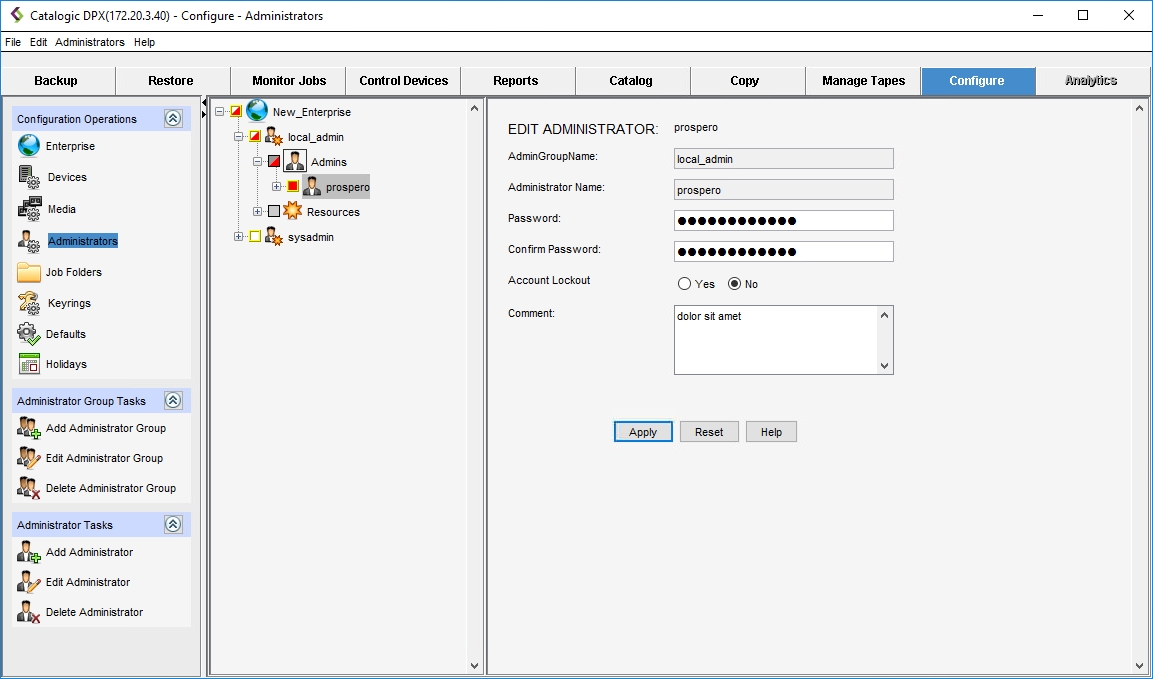This screenshot has width=1153, height=679.
Task: Click the Apply button
Action: [643, 432]
